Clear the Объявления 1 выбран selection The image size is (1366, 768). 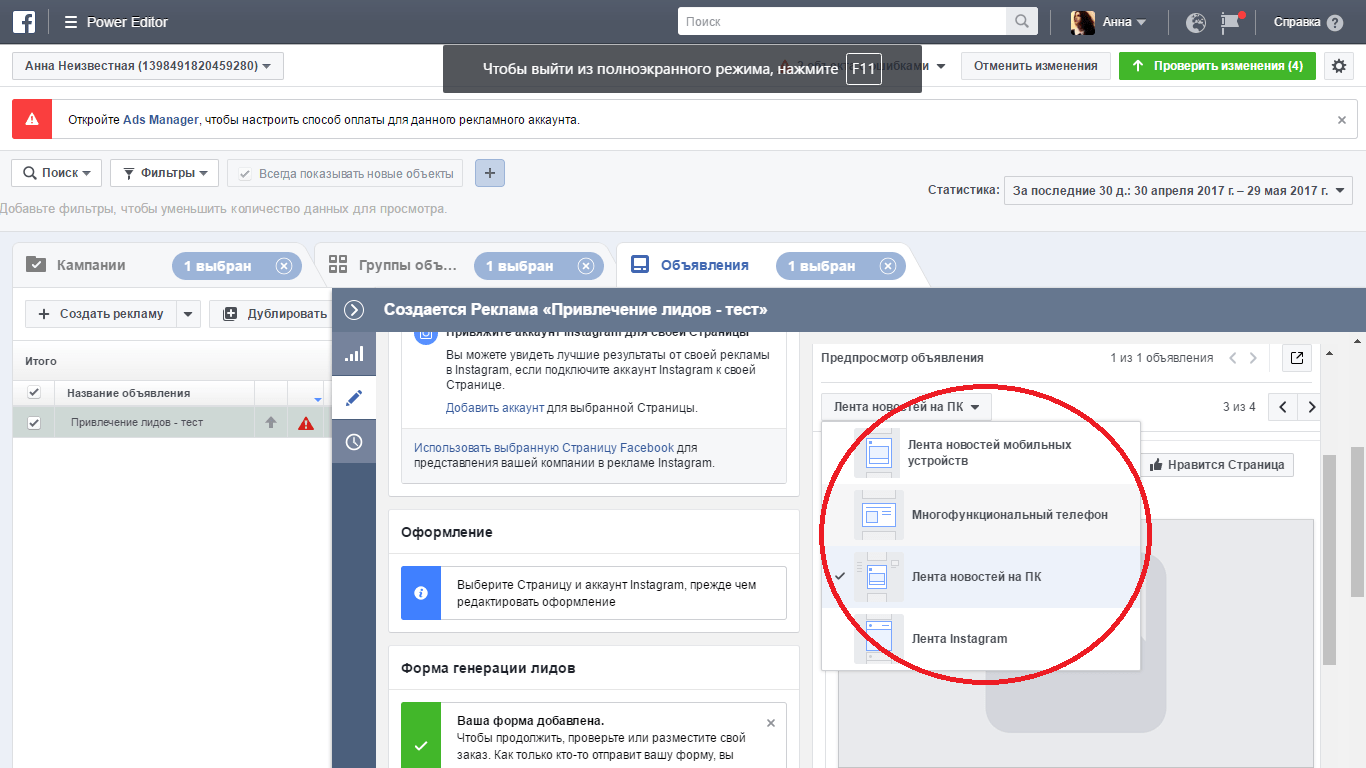pyautogui.click(x=888, y=266)
